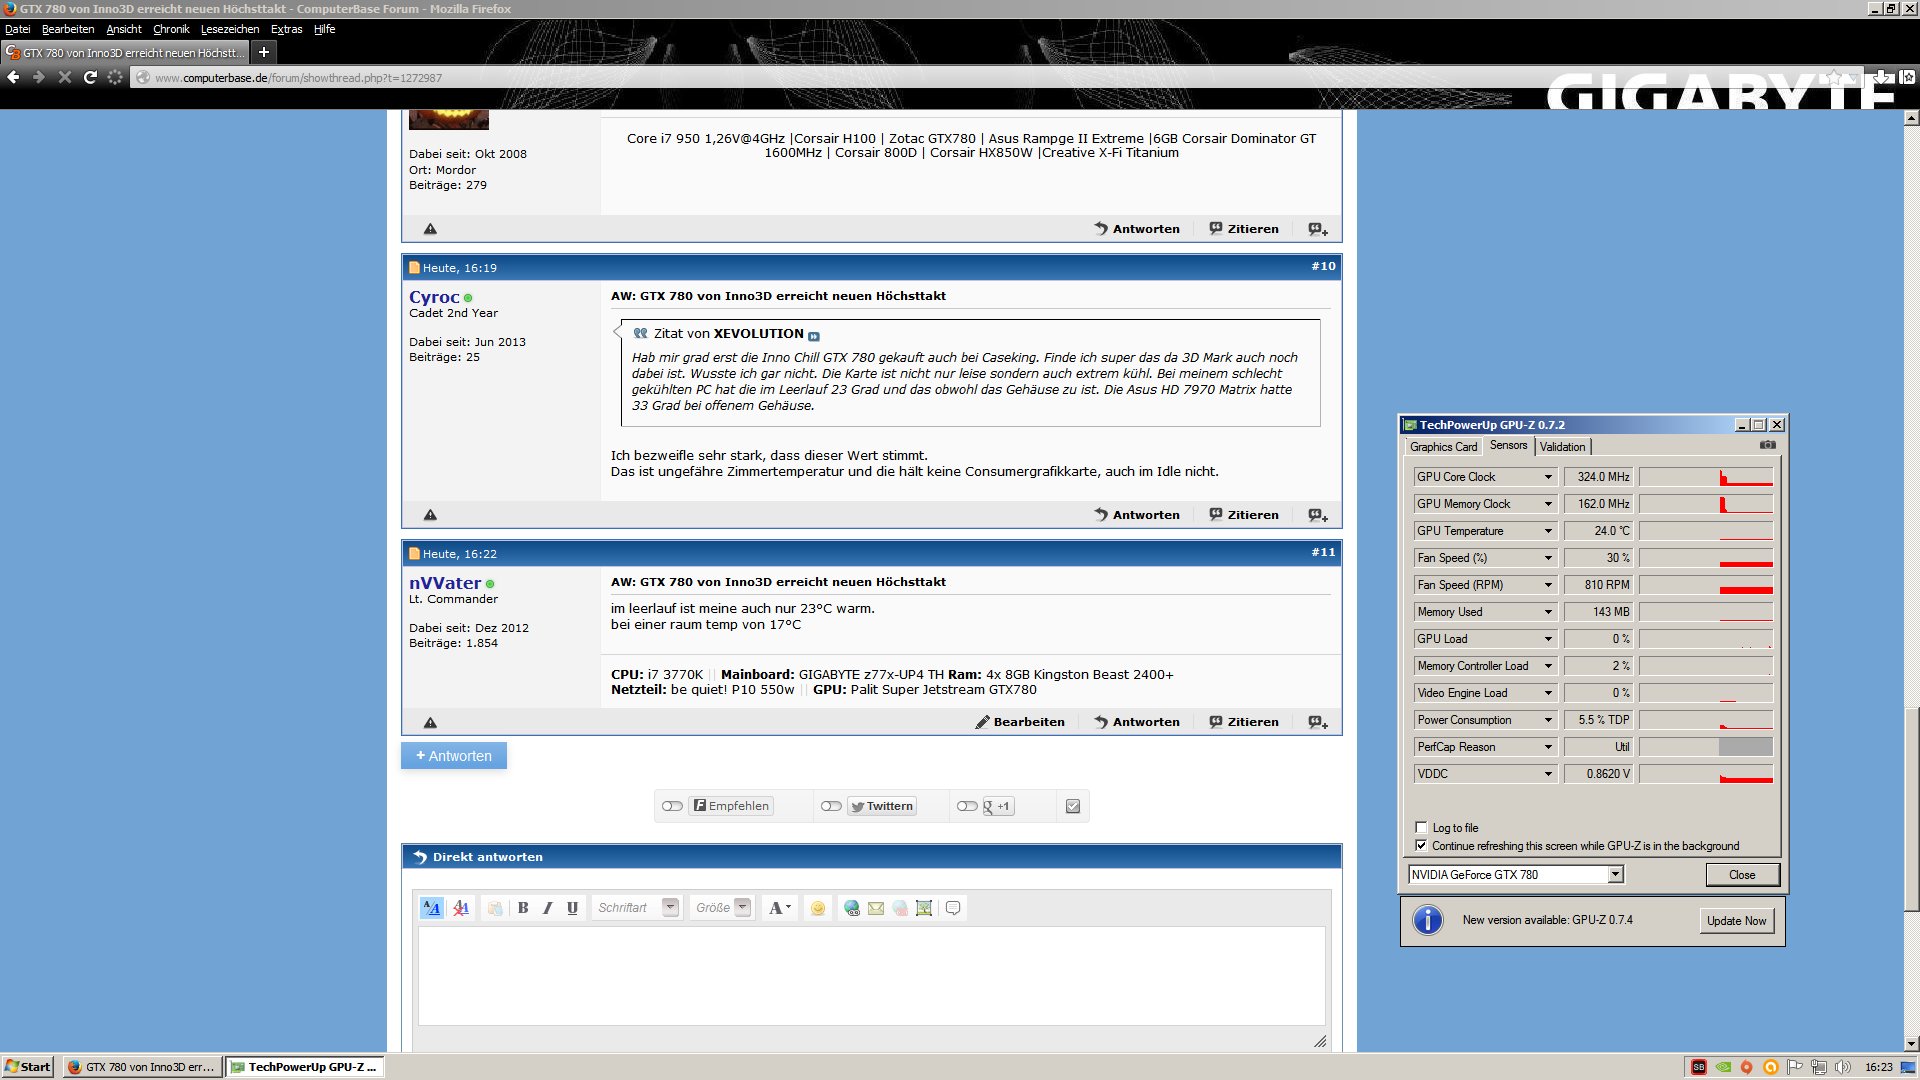Go back in Firefox
The height and width of the screenshot is (1080, 1920).
(14, 77)
